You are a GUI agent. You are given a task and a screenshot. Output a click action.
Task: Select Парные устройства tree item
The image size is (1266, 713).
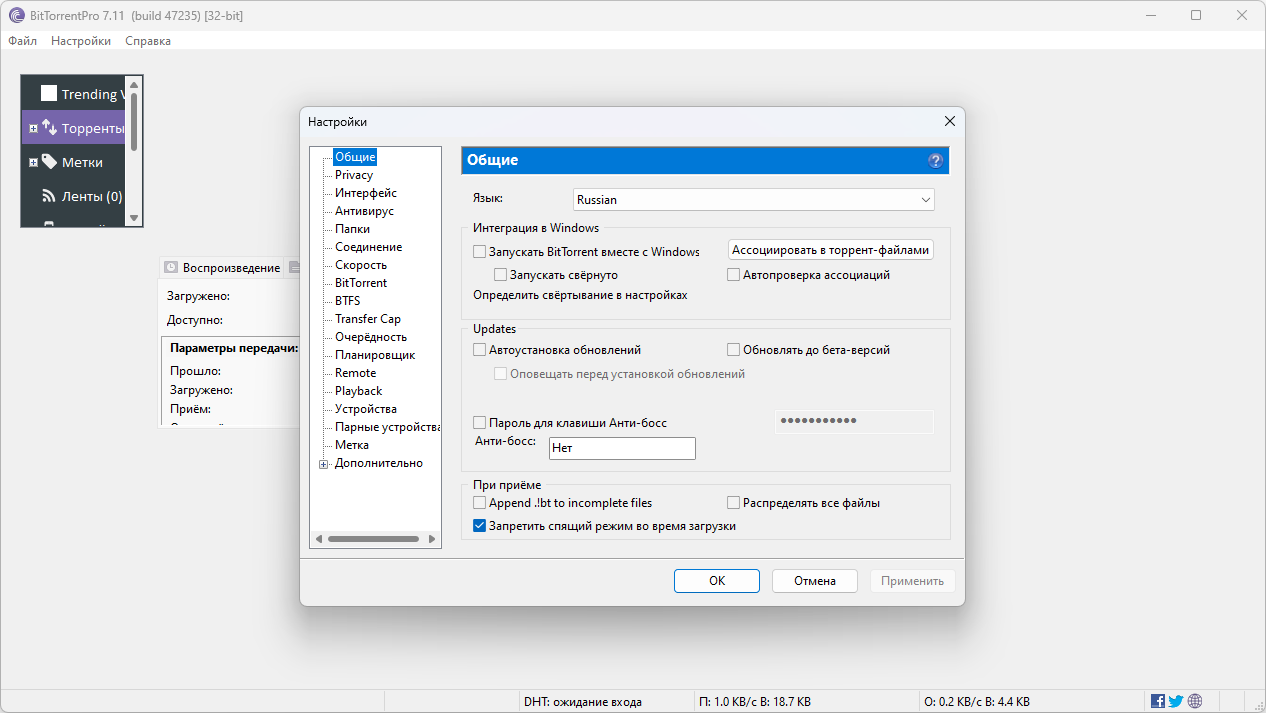[387, 427]
